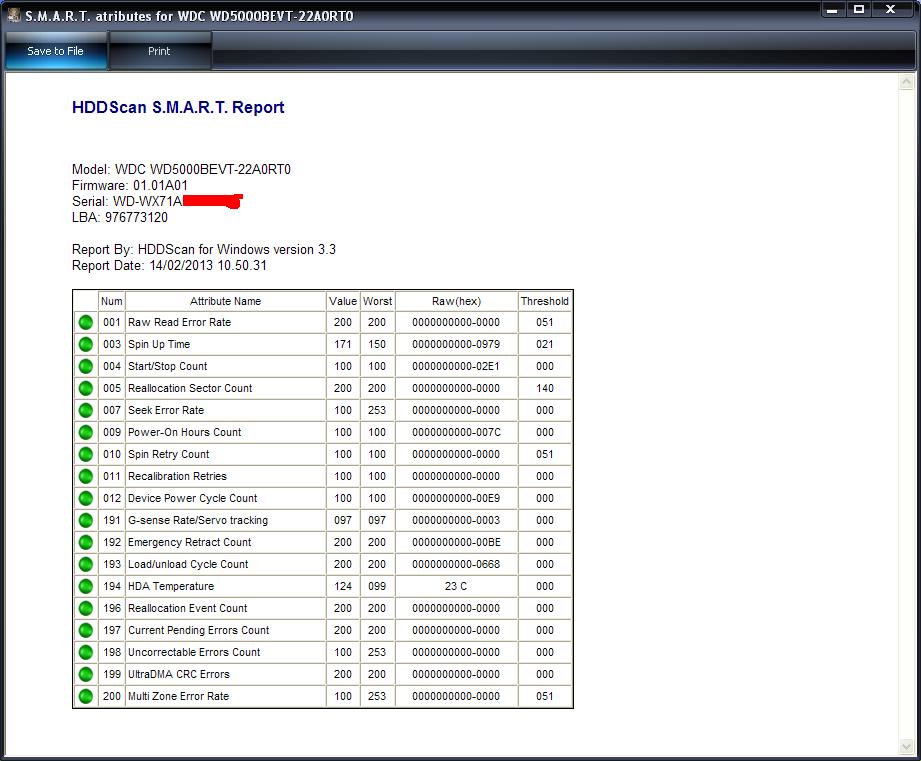The image size is (921, 761).
Task: Click the Report Date line
Action: pos(169,265)
